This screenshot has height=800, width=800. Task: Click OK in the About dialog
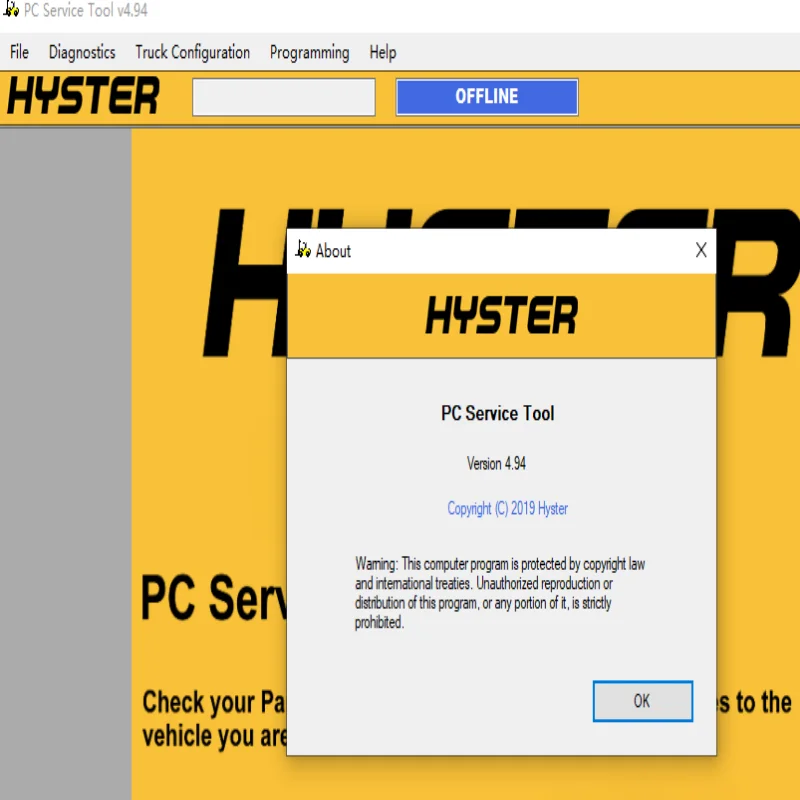tap(642, 701)
